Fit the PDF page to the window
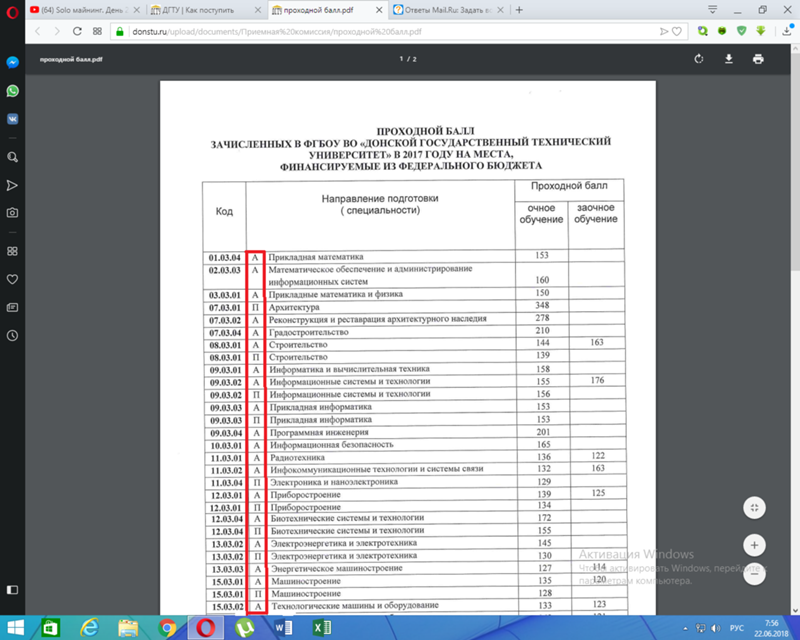This screenshot has height=640, width=800. [x=754, y=508]
